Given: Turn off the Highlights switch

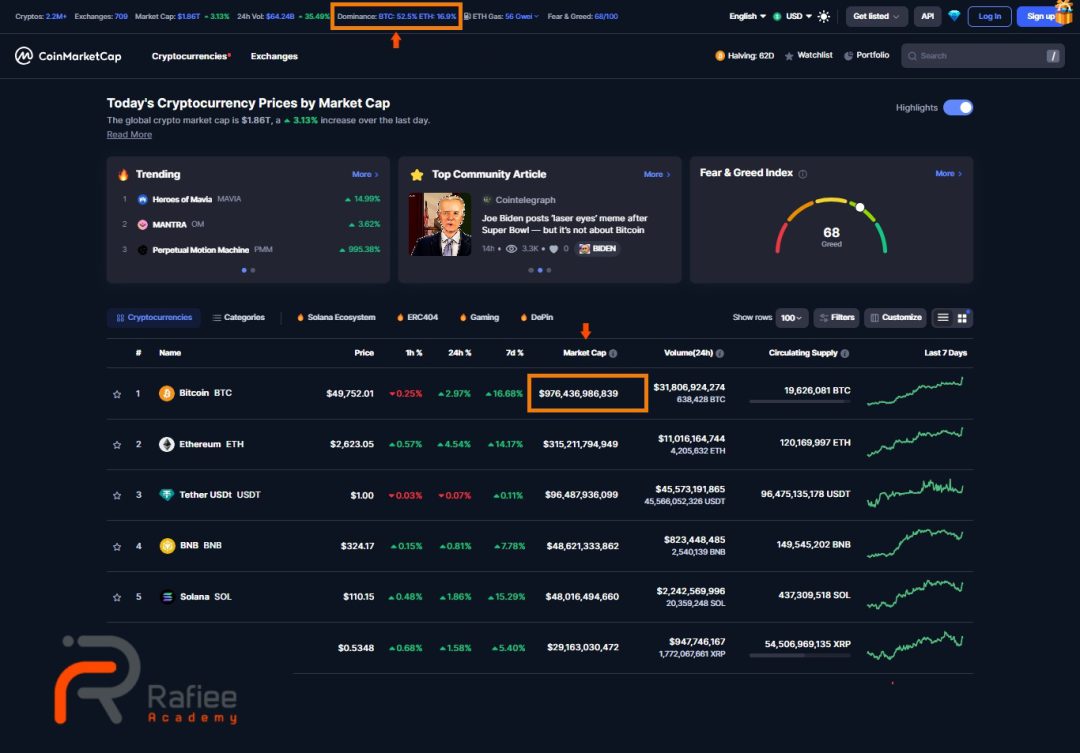Looking at the screenshot, I should click(x=958, y=107).
